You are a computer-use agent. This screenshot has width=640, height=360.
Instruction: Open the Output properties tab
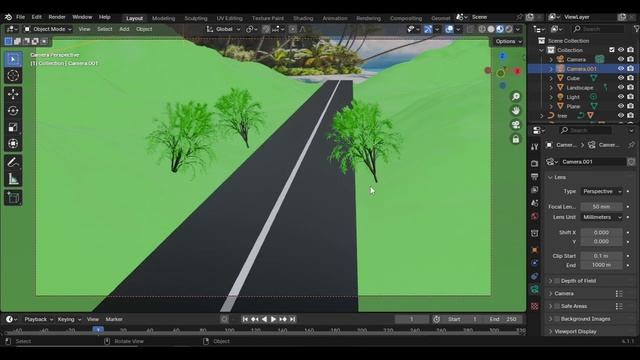(x=535, y=176)
